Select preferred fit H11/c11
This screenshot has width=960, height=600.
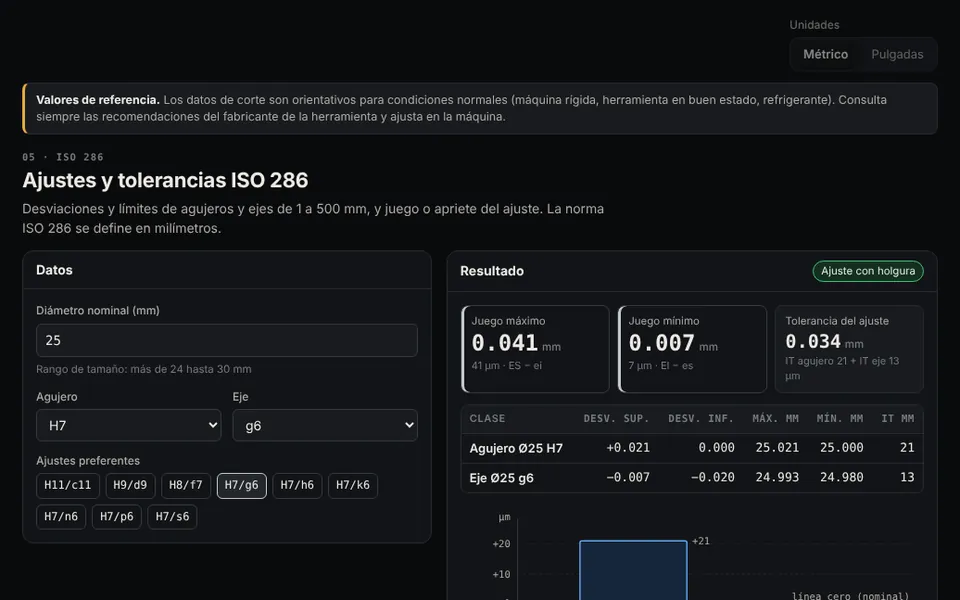click(x=67, y=486)
